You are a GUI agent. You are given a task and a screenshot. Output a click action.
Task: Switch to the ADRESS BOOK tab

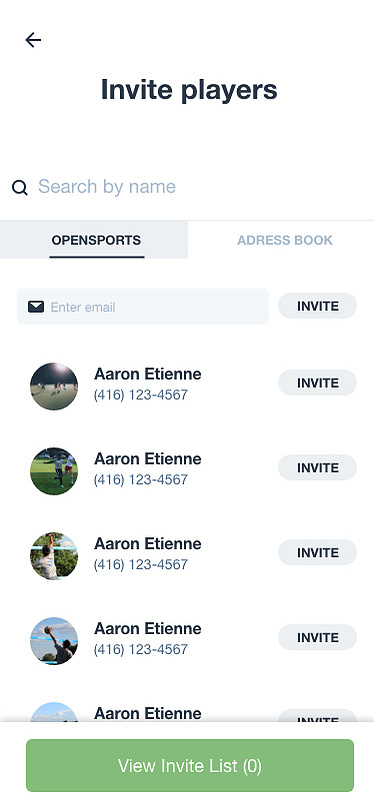coord(285,240)
